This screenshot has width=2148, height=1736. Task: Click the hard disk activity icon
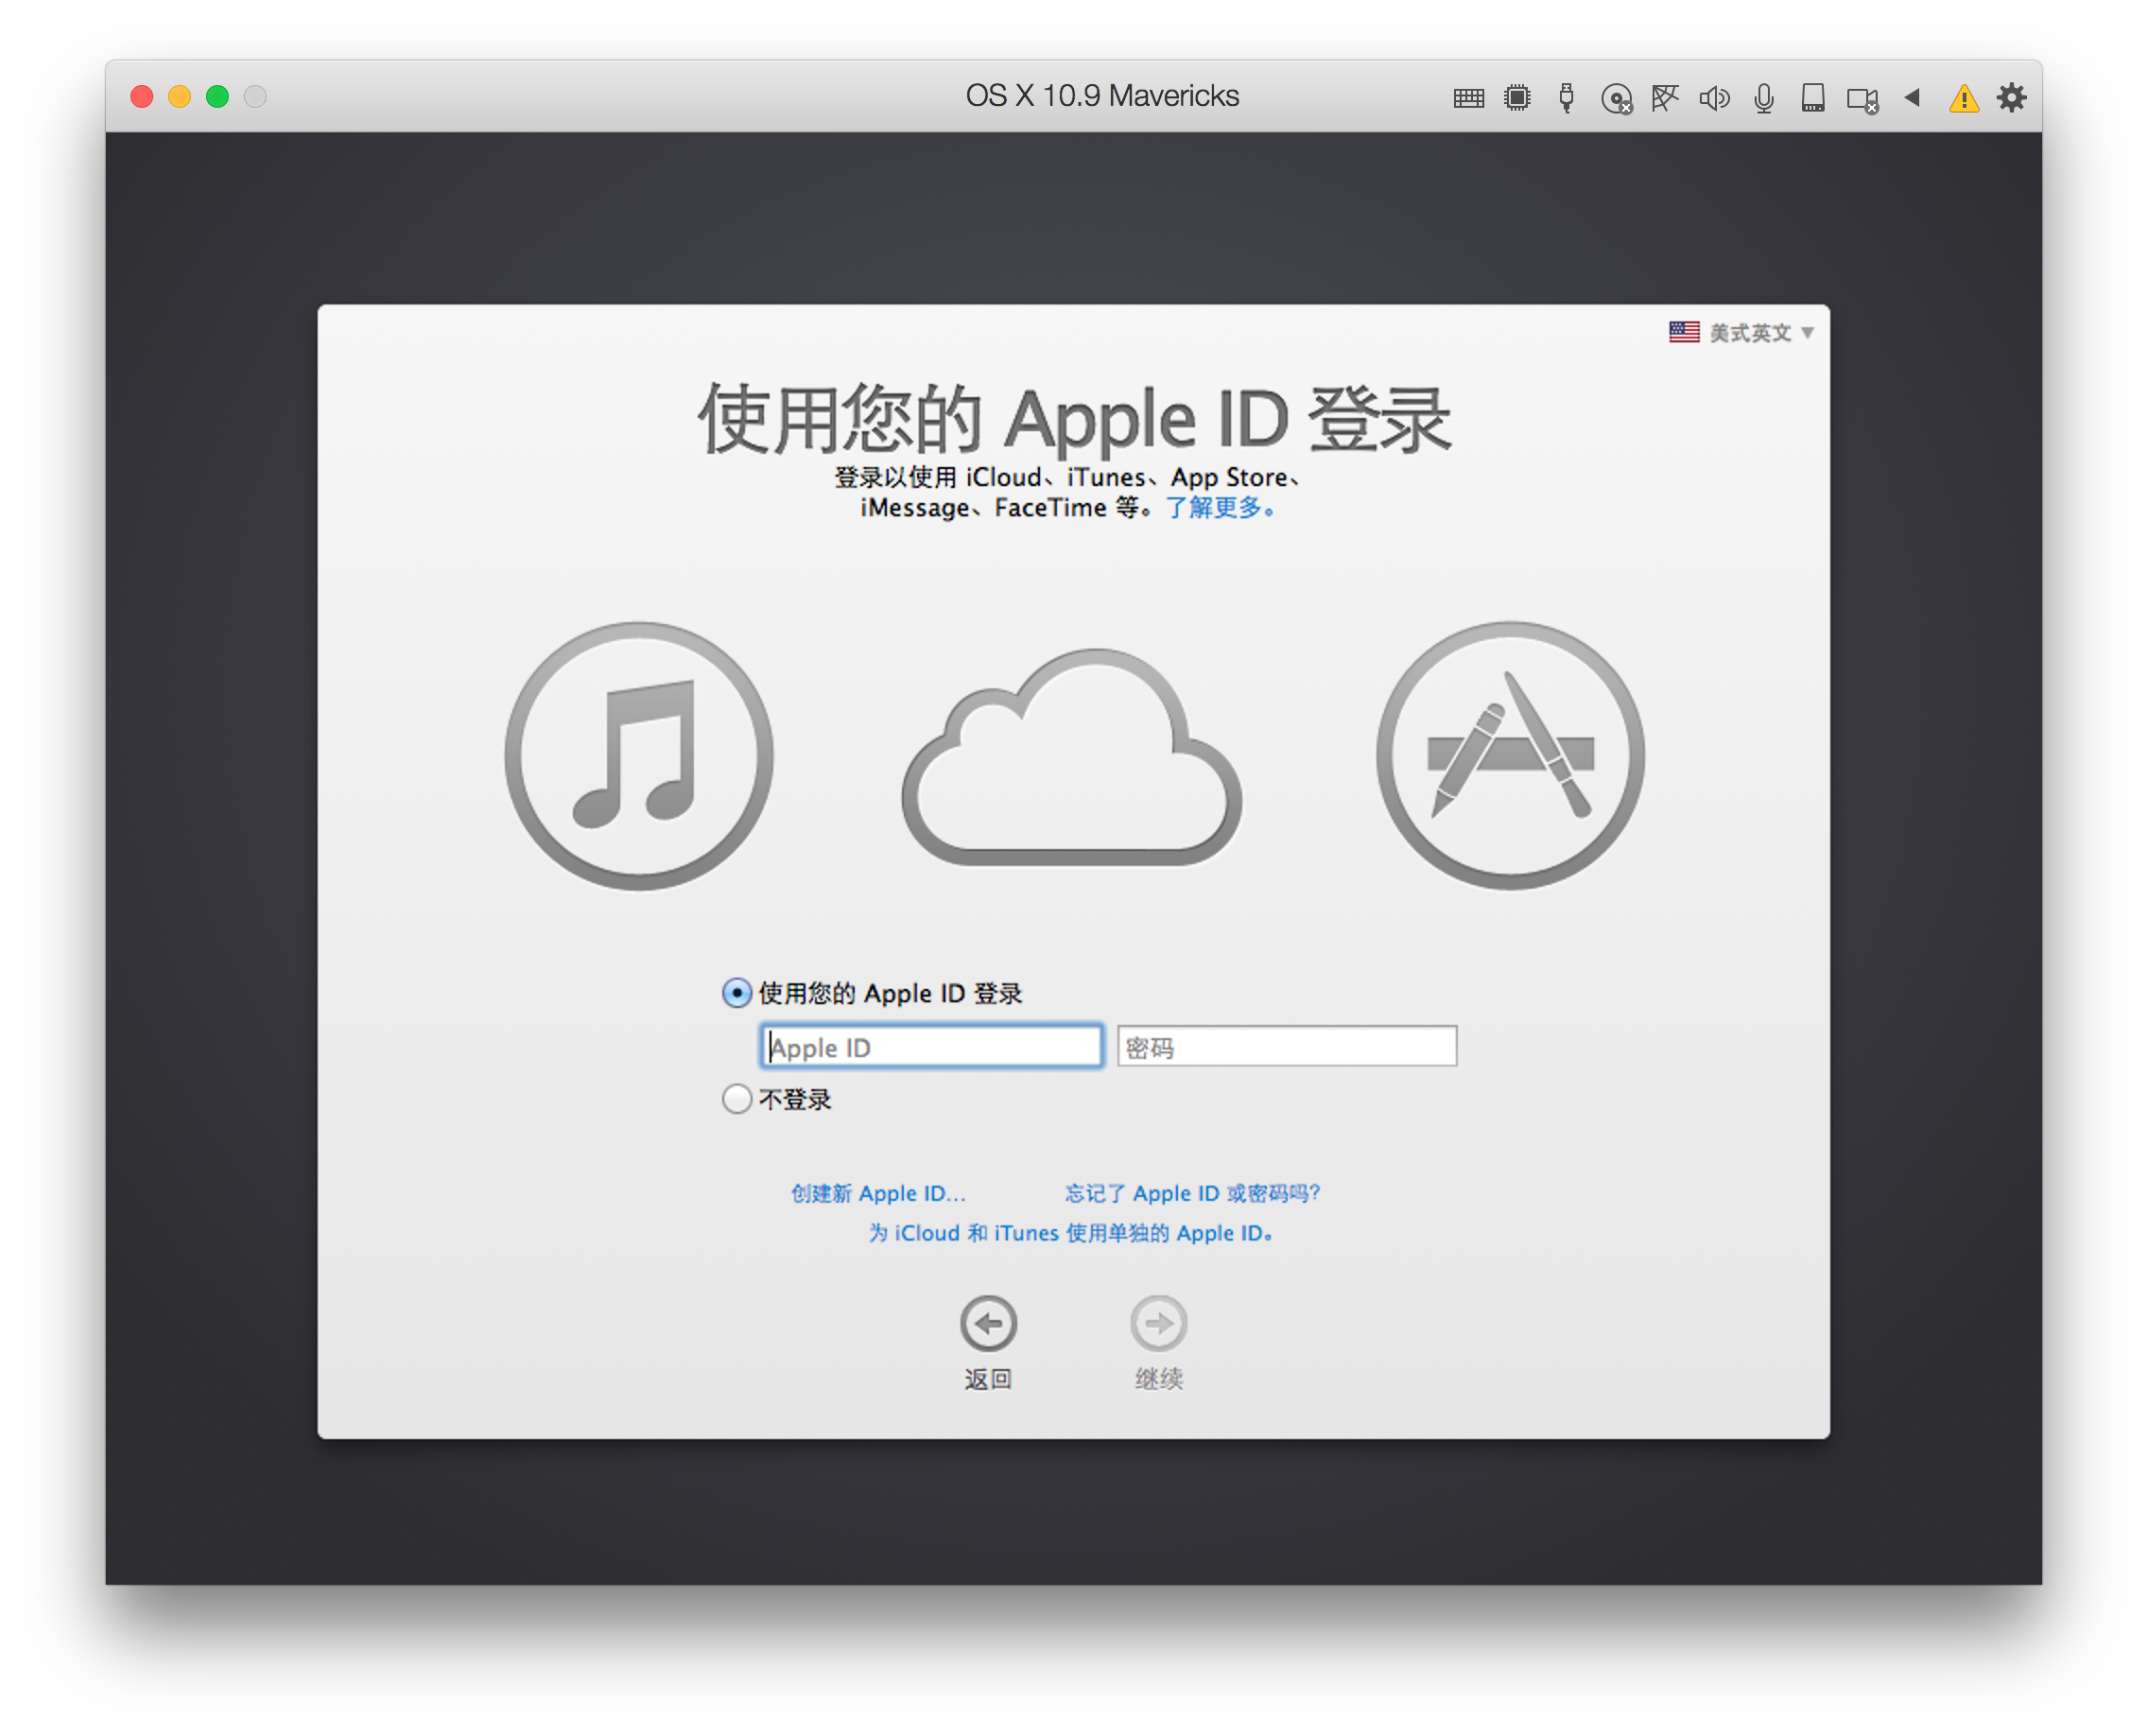coord(1813,97)
